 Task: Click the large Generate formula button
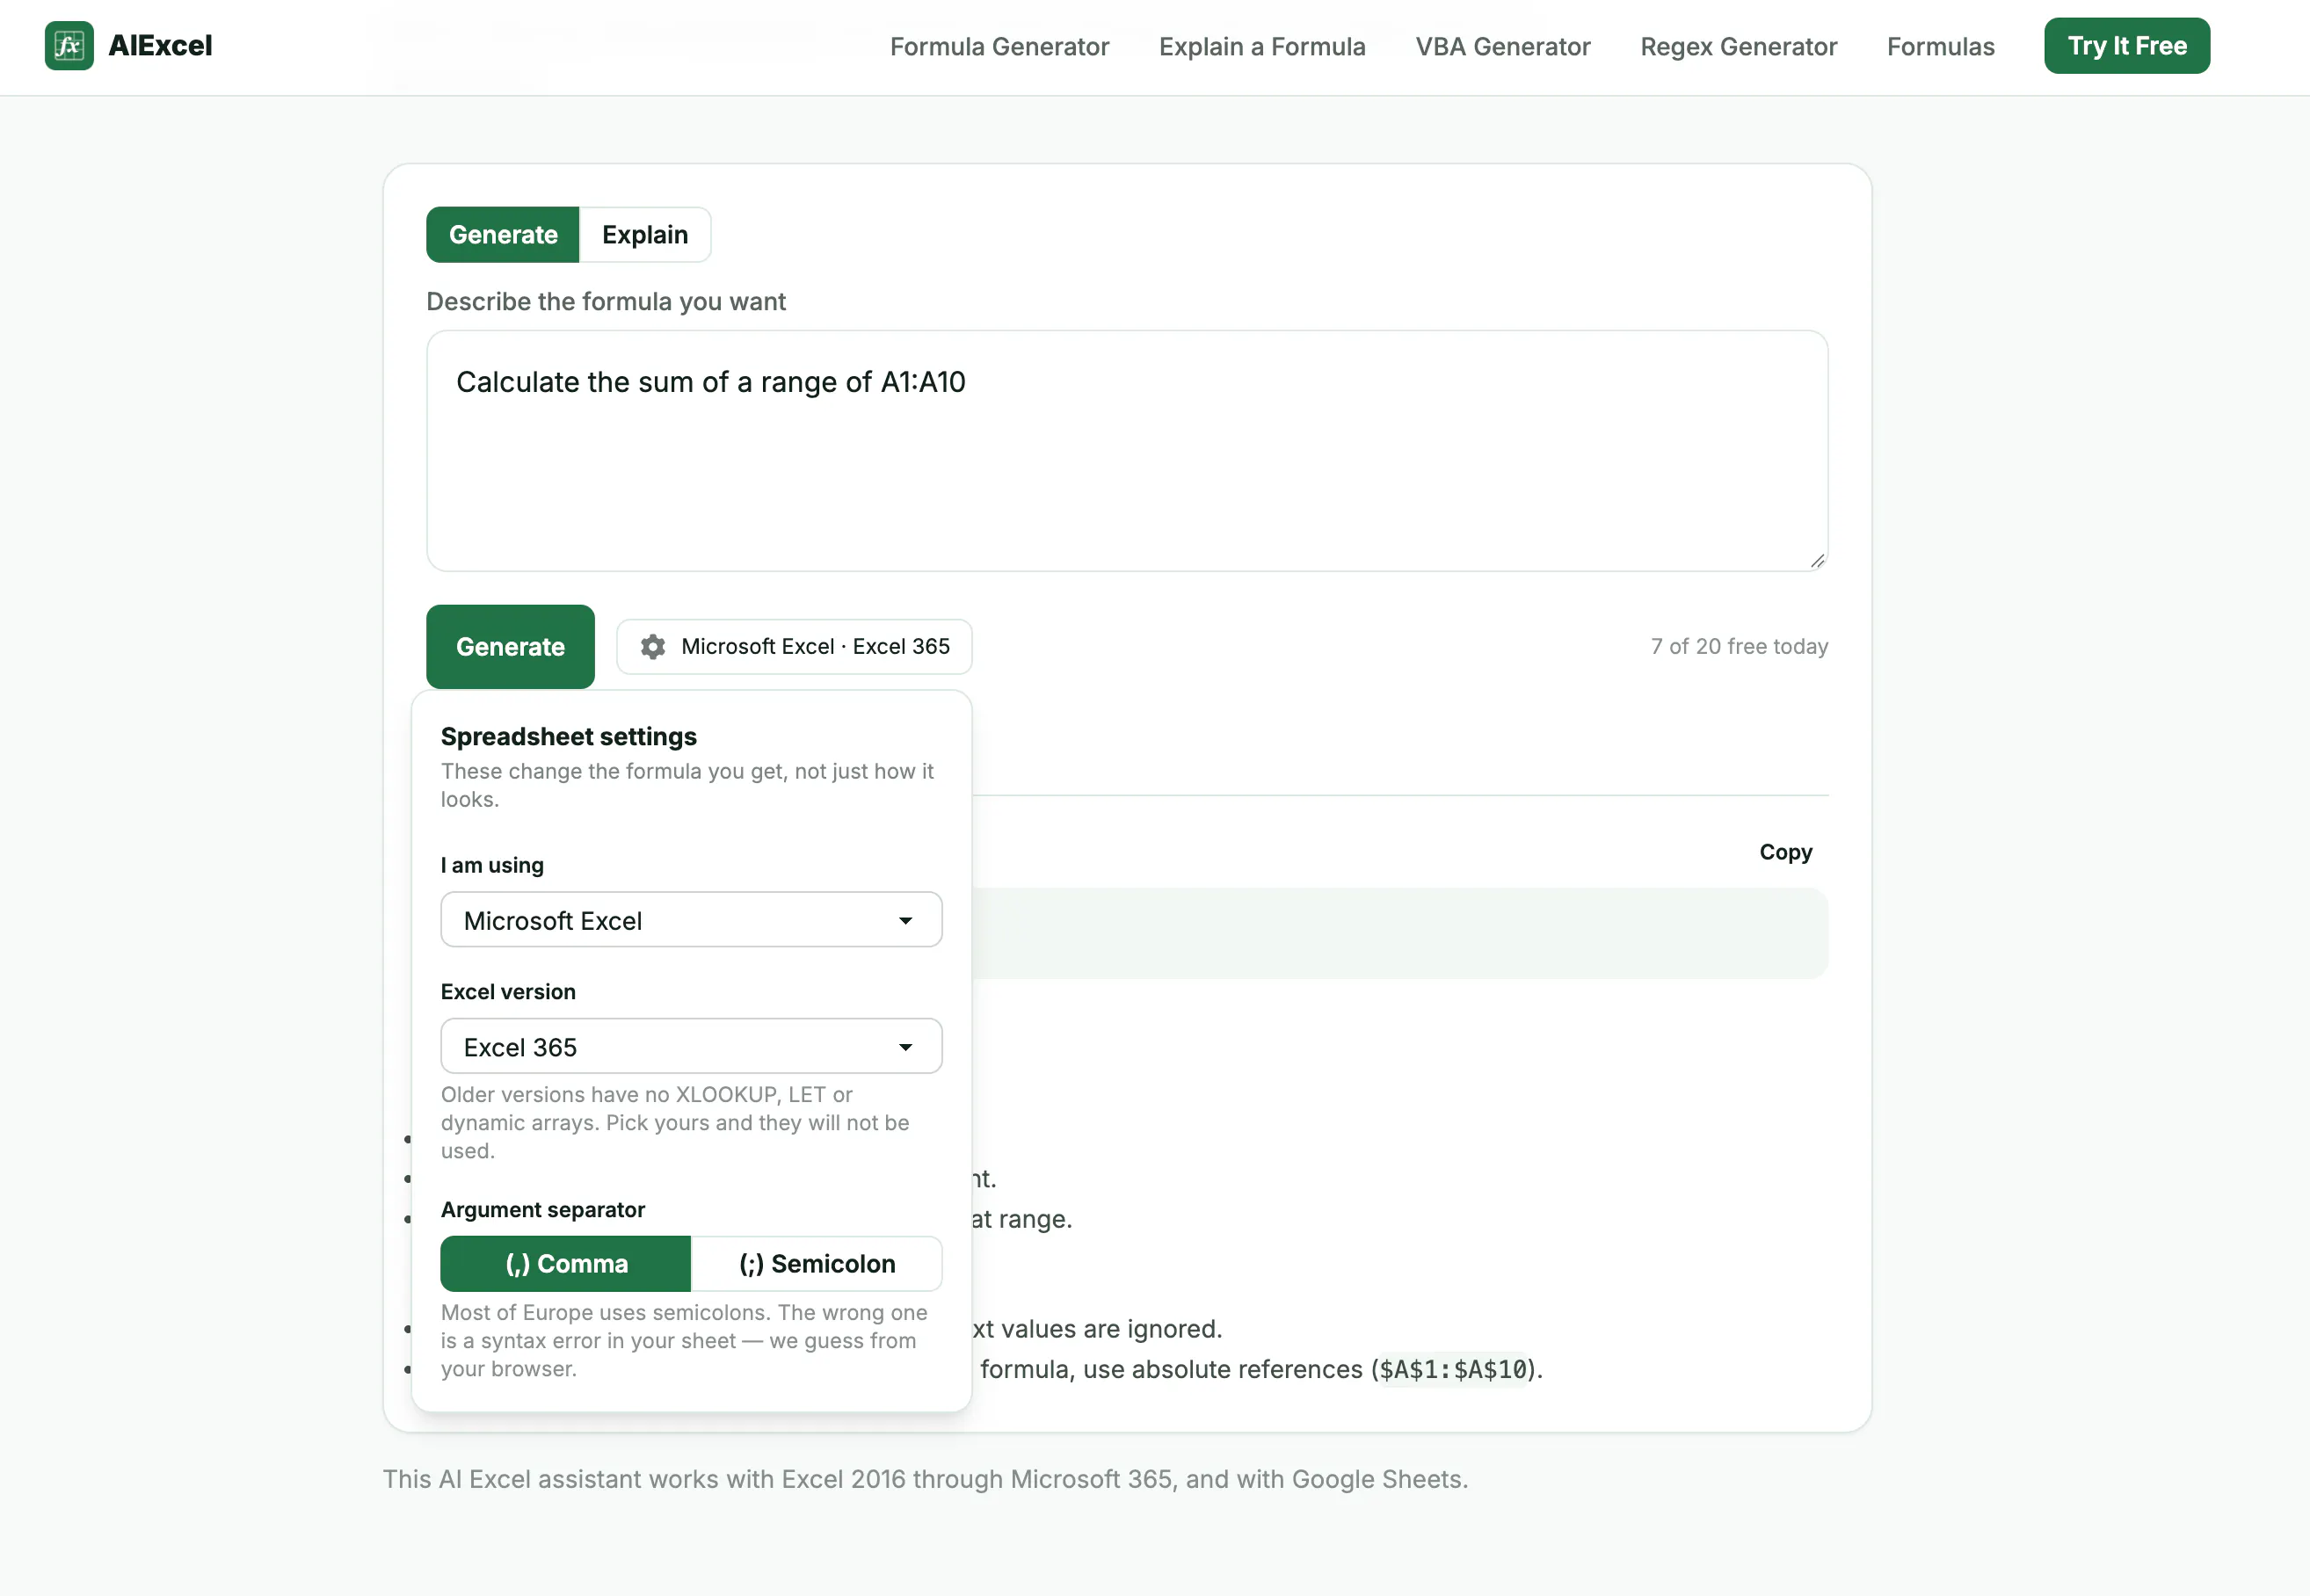pyautogui.click(x=510, y=647)
